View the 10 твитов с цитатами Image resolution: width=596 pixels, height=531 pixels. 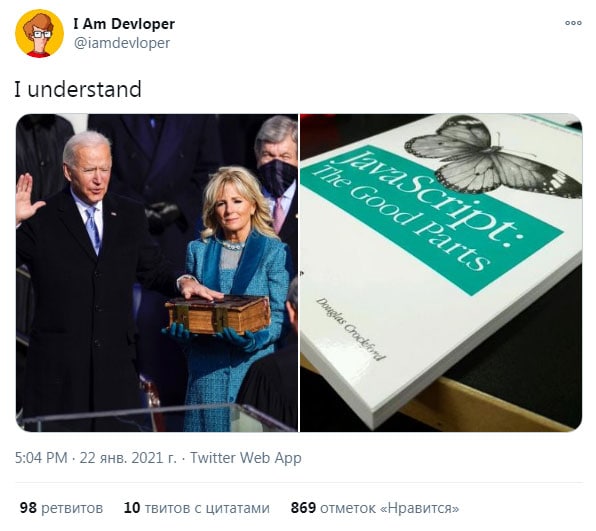[x=197, y=508]
